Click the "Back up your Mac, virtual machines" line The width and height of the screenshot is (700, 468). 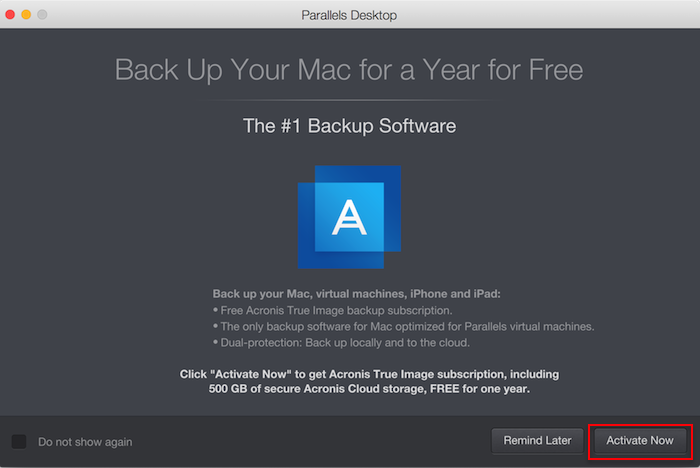(356, 294)
